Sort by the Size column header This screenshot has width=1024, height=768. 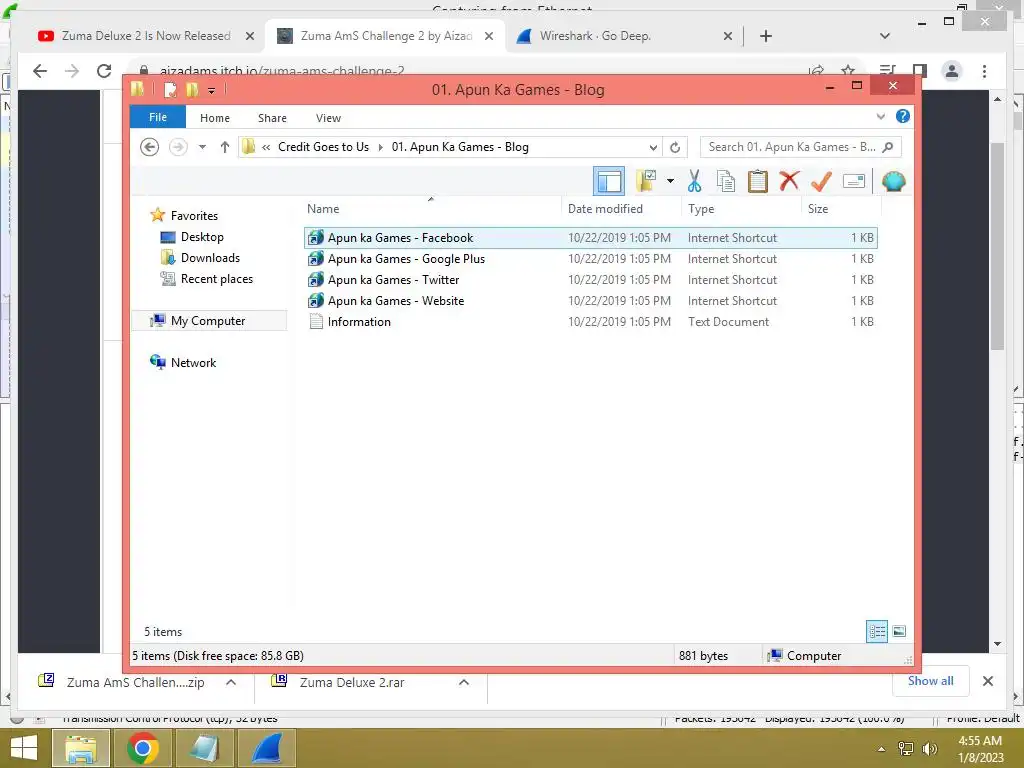pos(841,208)
